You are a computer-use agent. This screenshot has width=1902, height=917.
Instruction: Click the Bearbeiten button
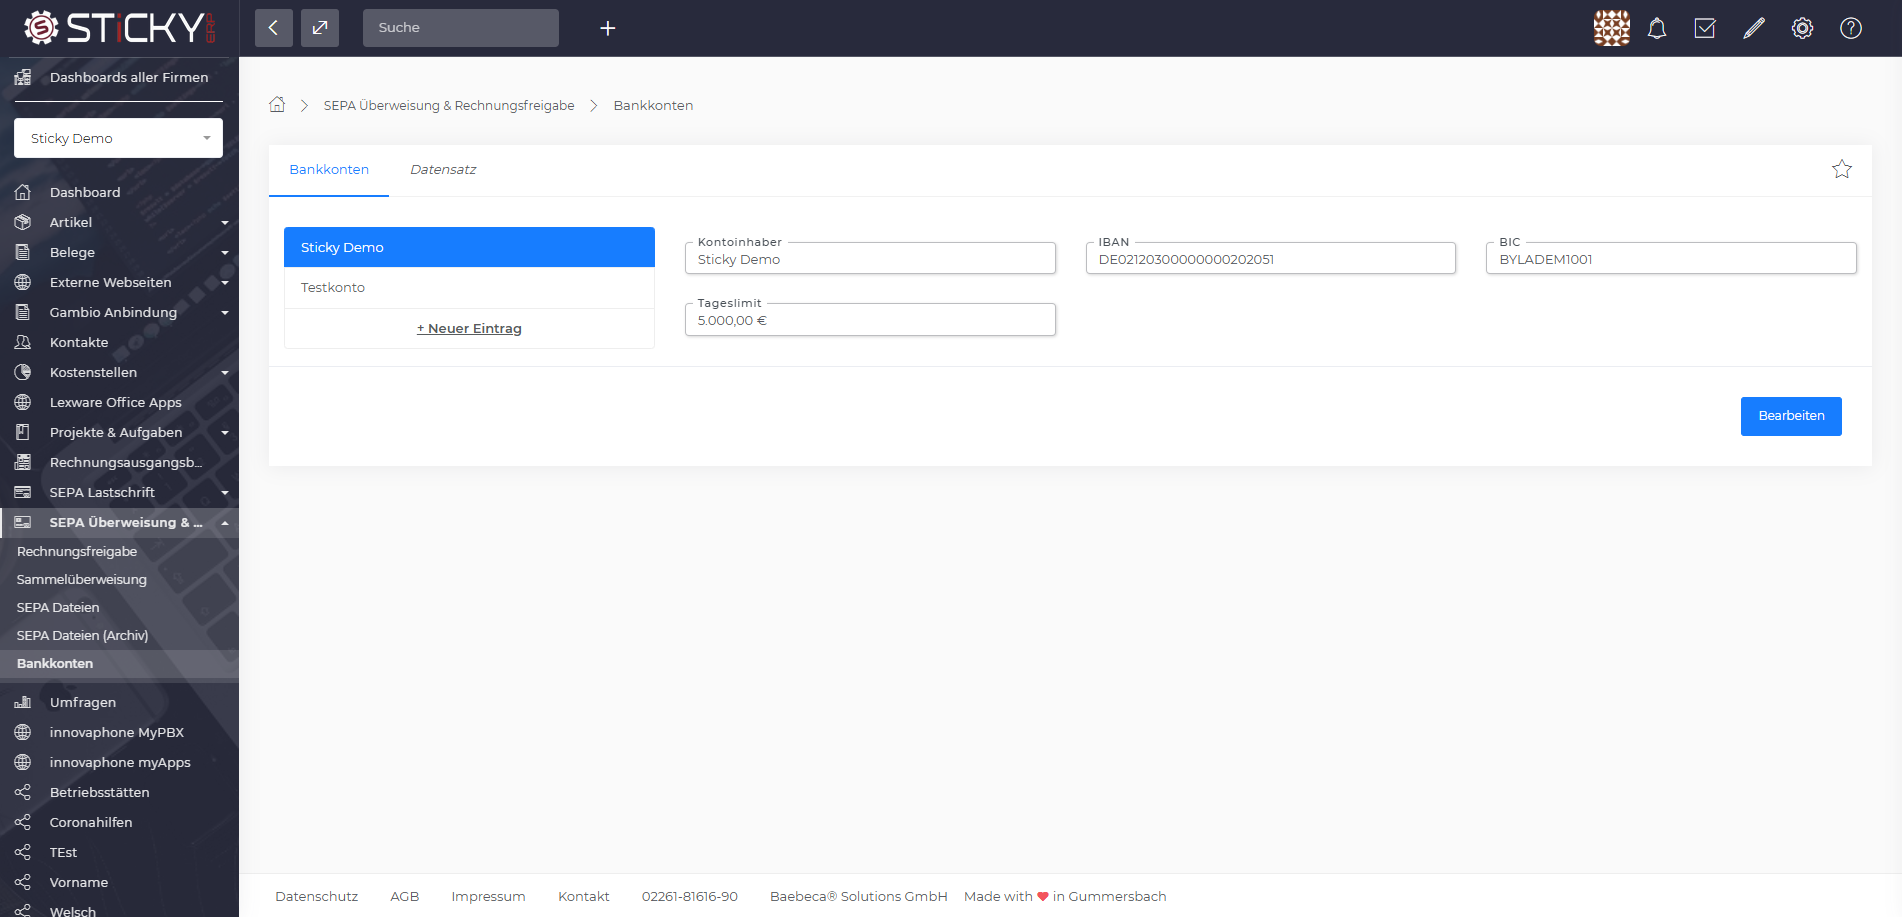tap(1790, 416)
